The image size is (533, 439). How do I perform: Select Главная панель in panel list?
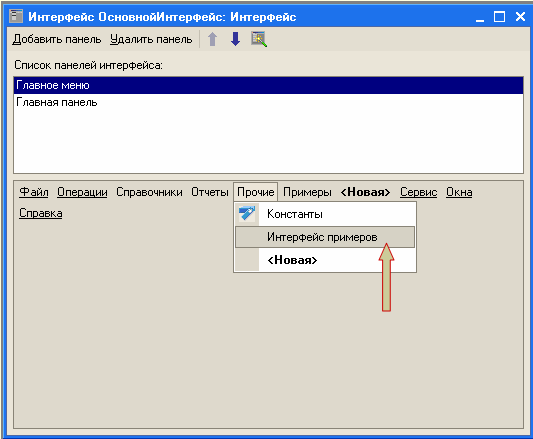[x=268, y=102]
